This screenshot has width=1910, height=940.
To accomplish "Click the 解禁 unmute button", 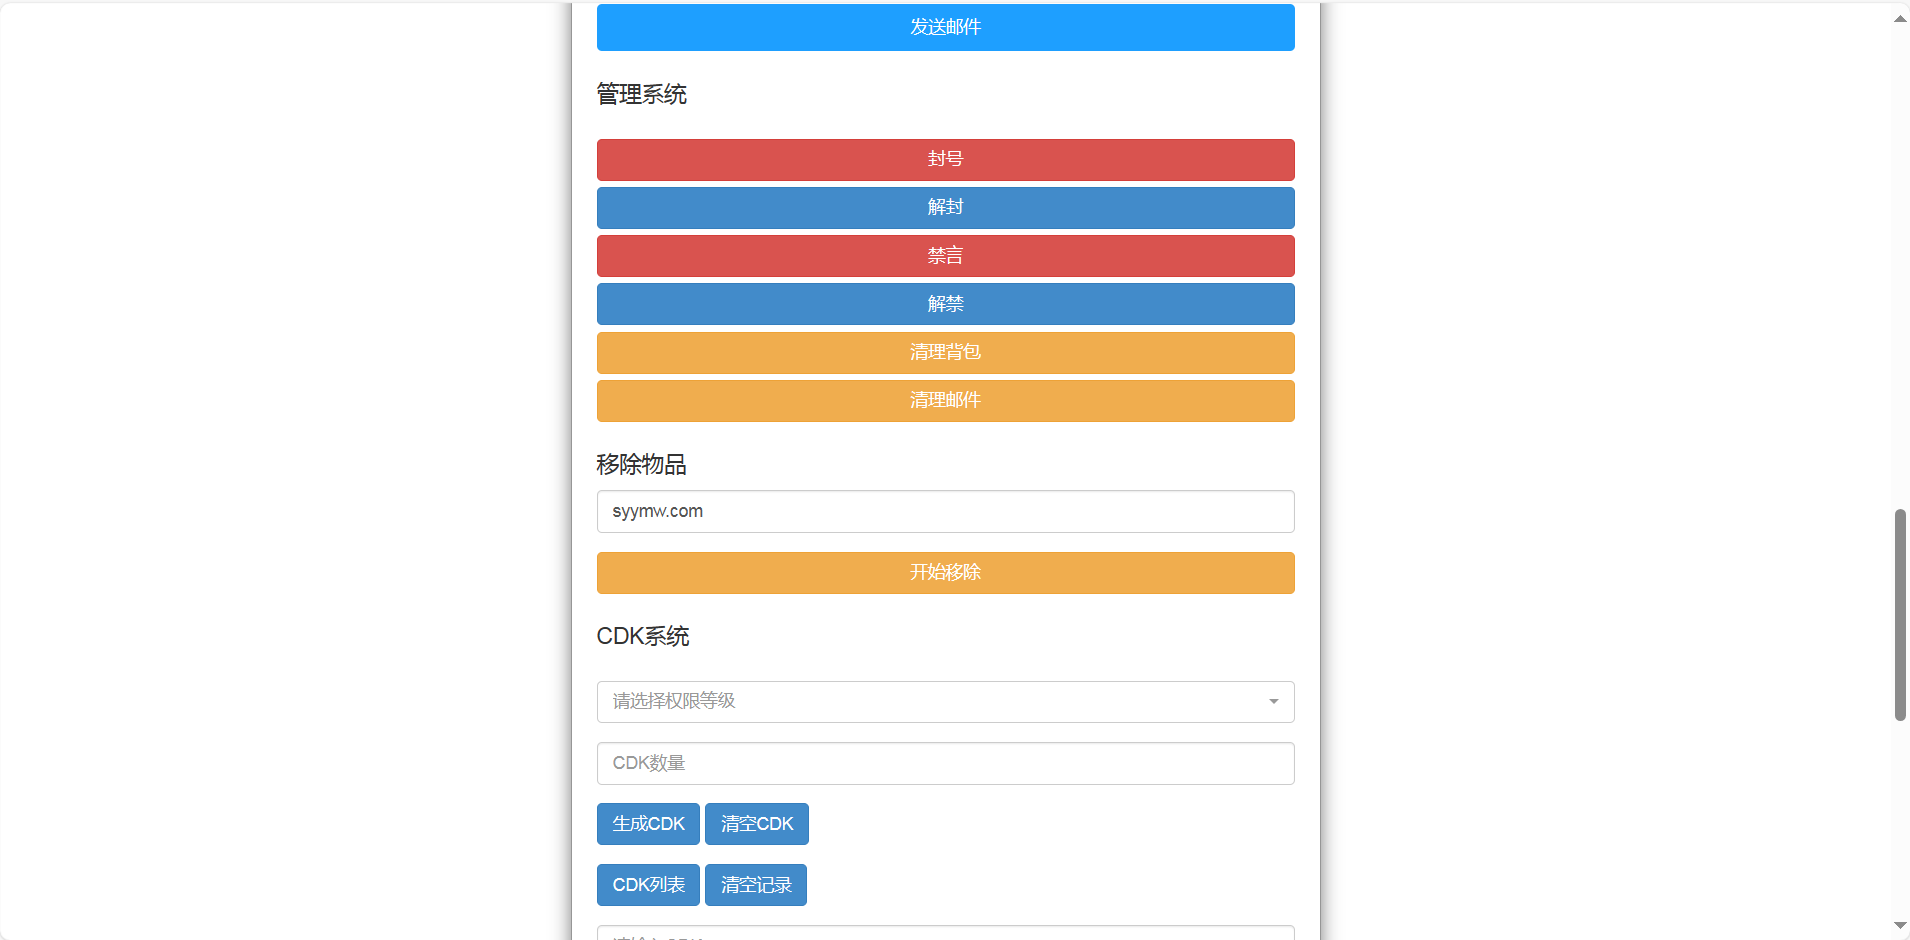I will [x=944, y=303].
